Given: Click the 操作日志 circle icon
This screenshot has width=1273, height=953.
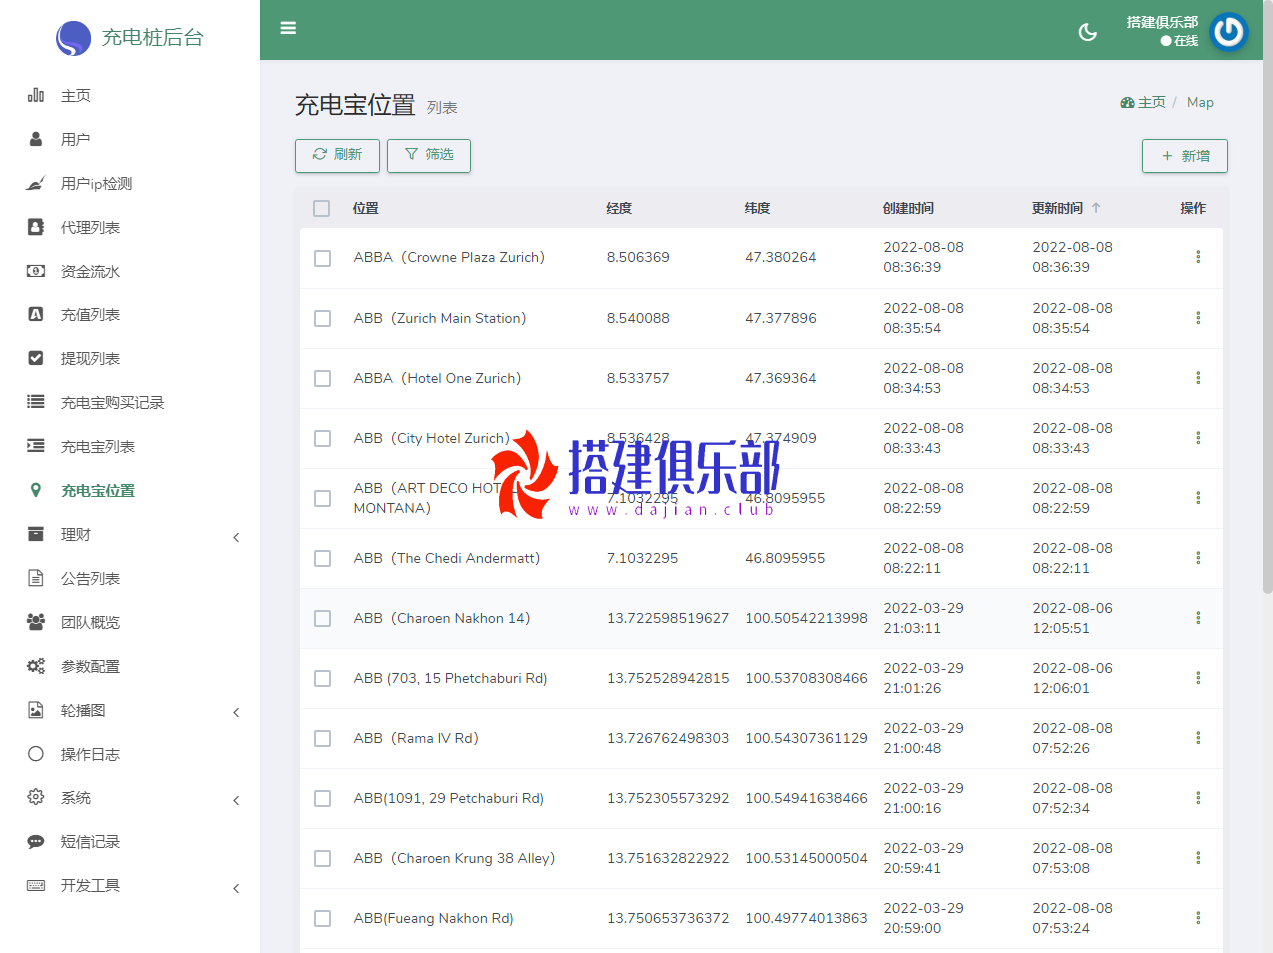Looking at the screenshot, I should coord(36,754).
